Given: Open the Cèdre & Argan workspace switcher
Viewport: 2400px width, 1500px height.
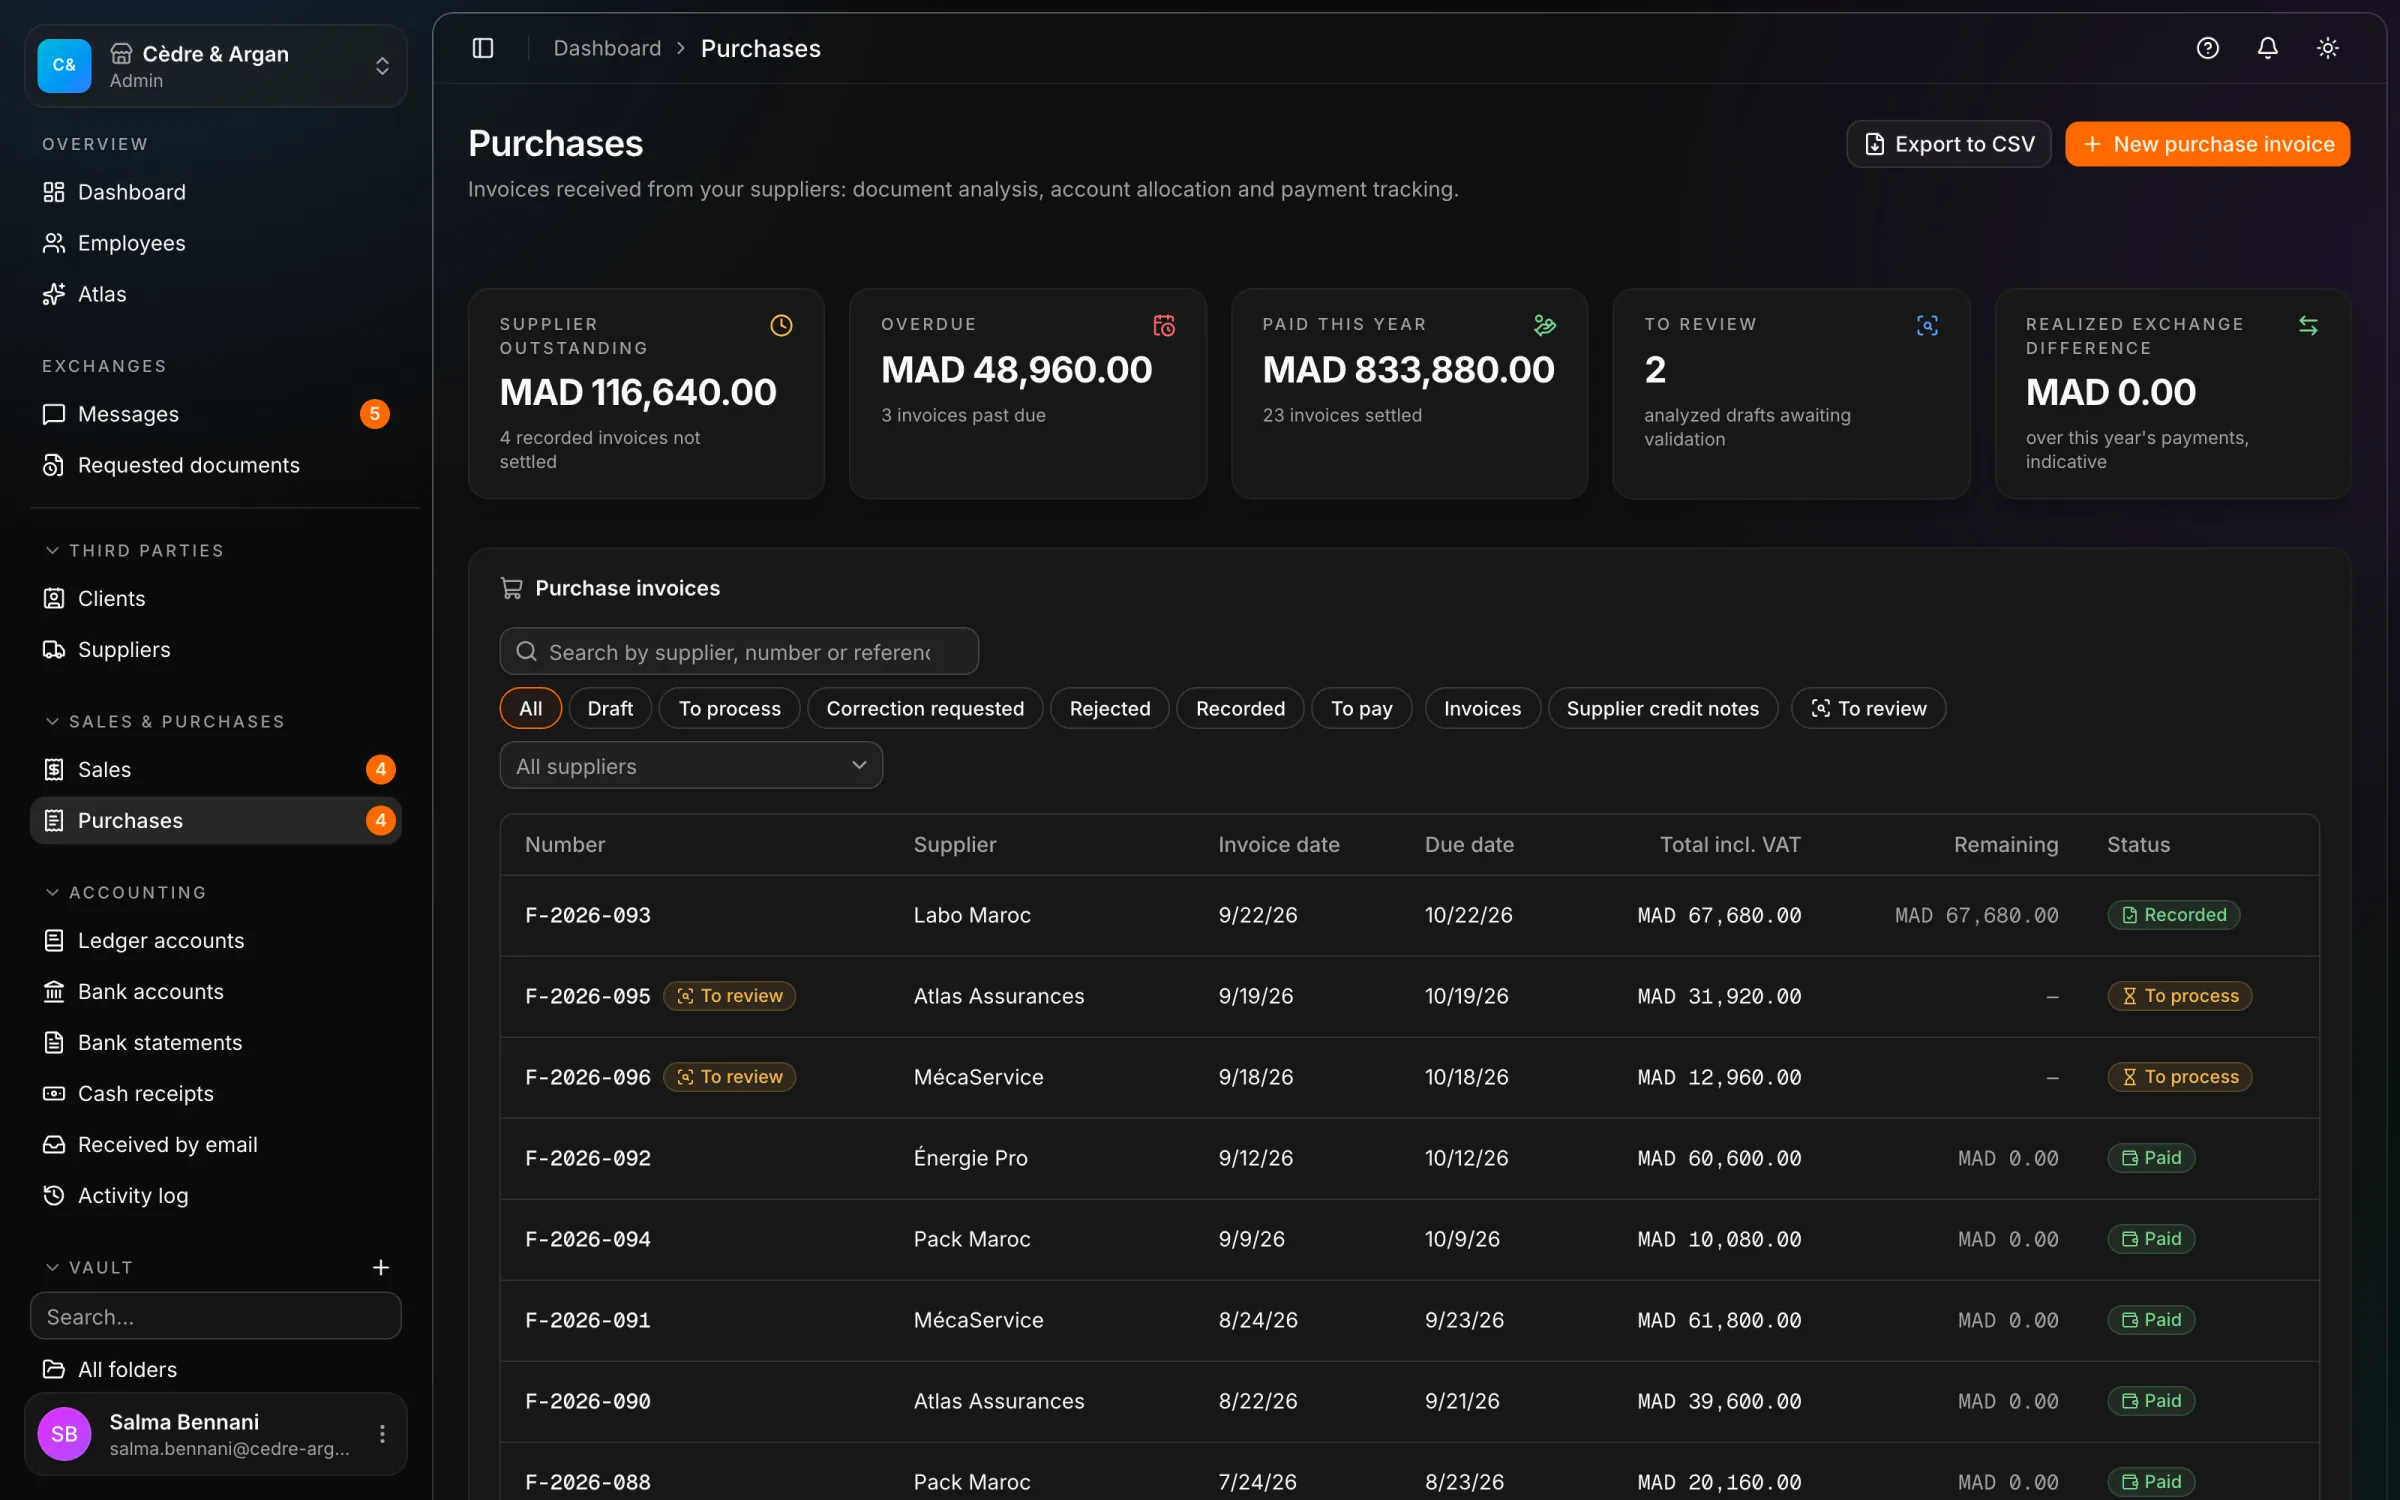Looking at the screenshot, I should [x=216, y=66].
